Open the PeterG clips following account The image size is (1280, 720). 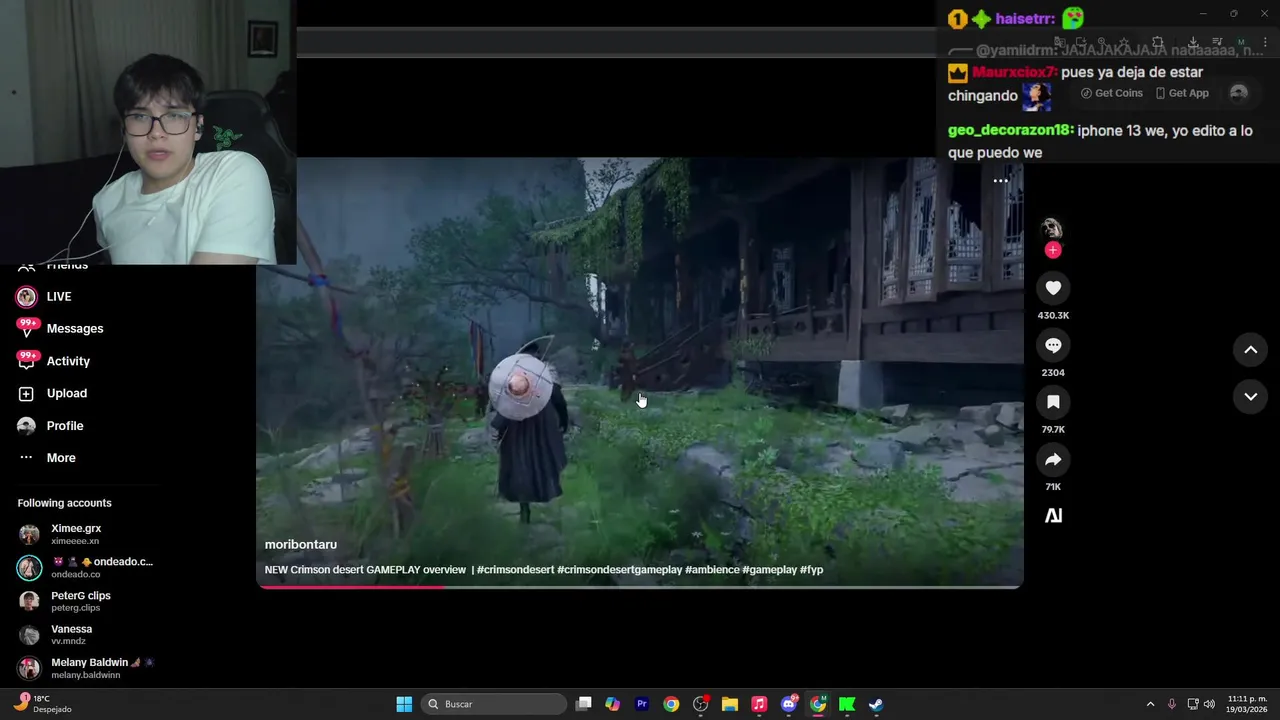pyautogui.click(x=65, y=601)
